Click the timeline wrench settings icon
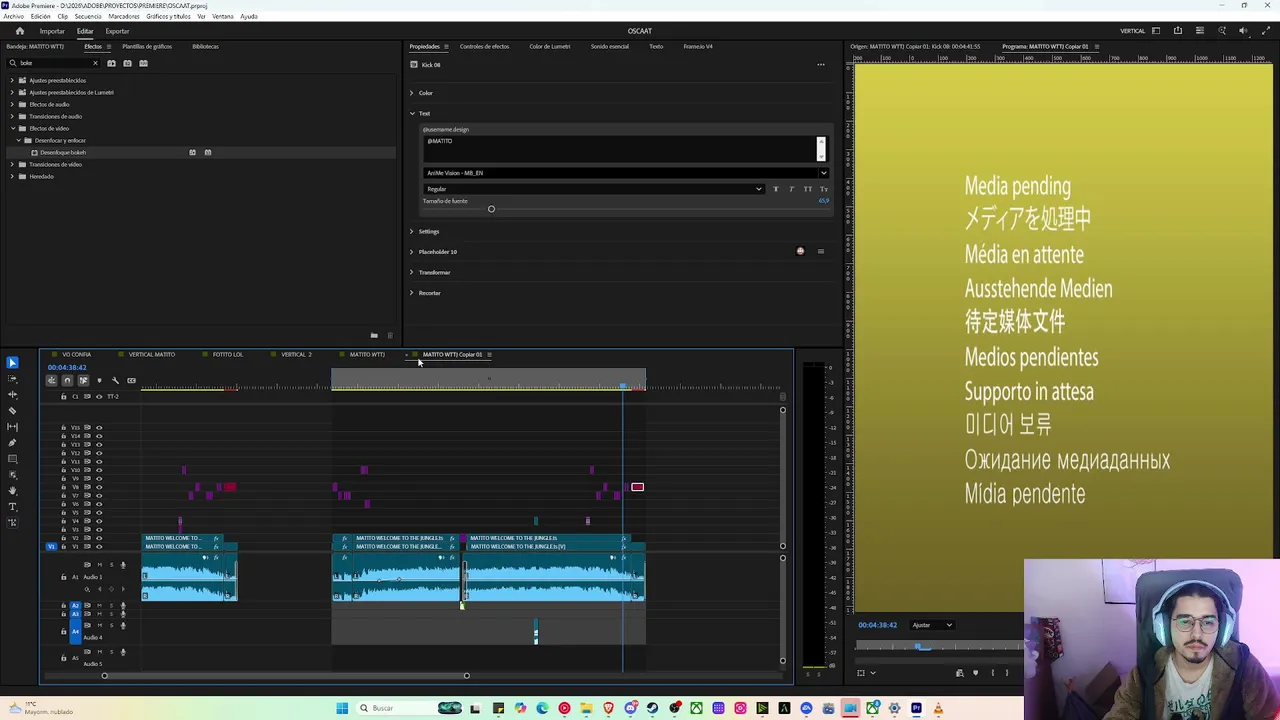 (115, 380)
